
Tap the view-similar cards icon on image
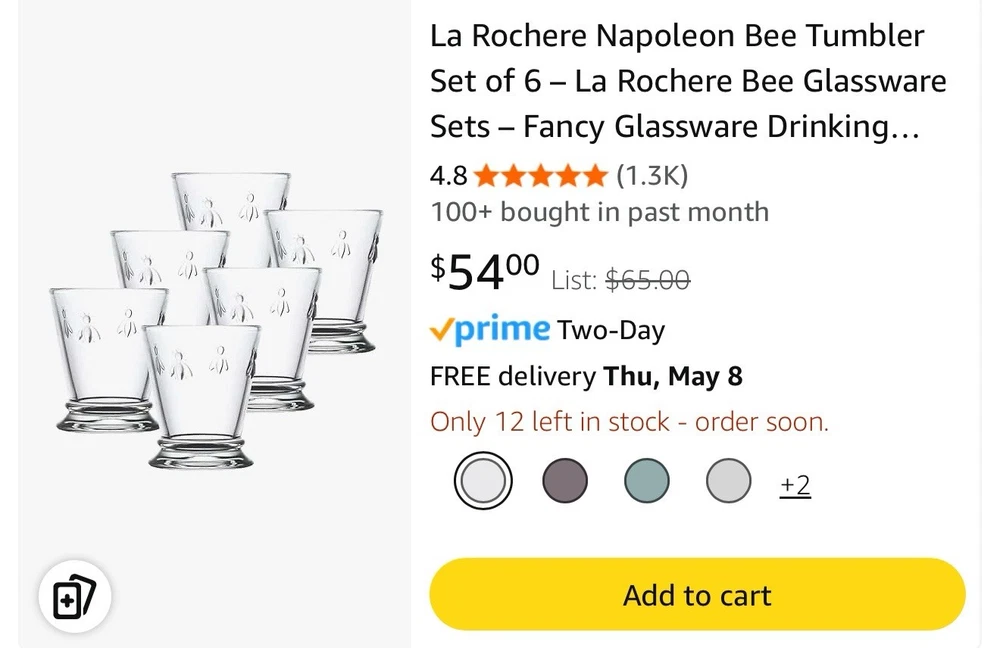coord(75,598)
